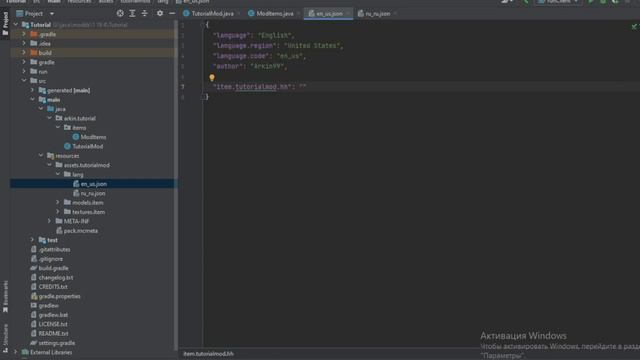Screen dimensions: 640x360
Task: Click the ModItems class icon in tree
Action: pos(76,137)
